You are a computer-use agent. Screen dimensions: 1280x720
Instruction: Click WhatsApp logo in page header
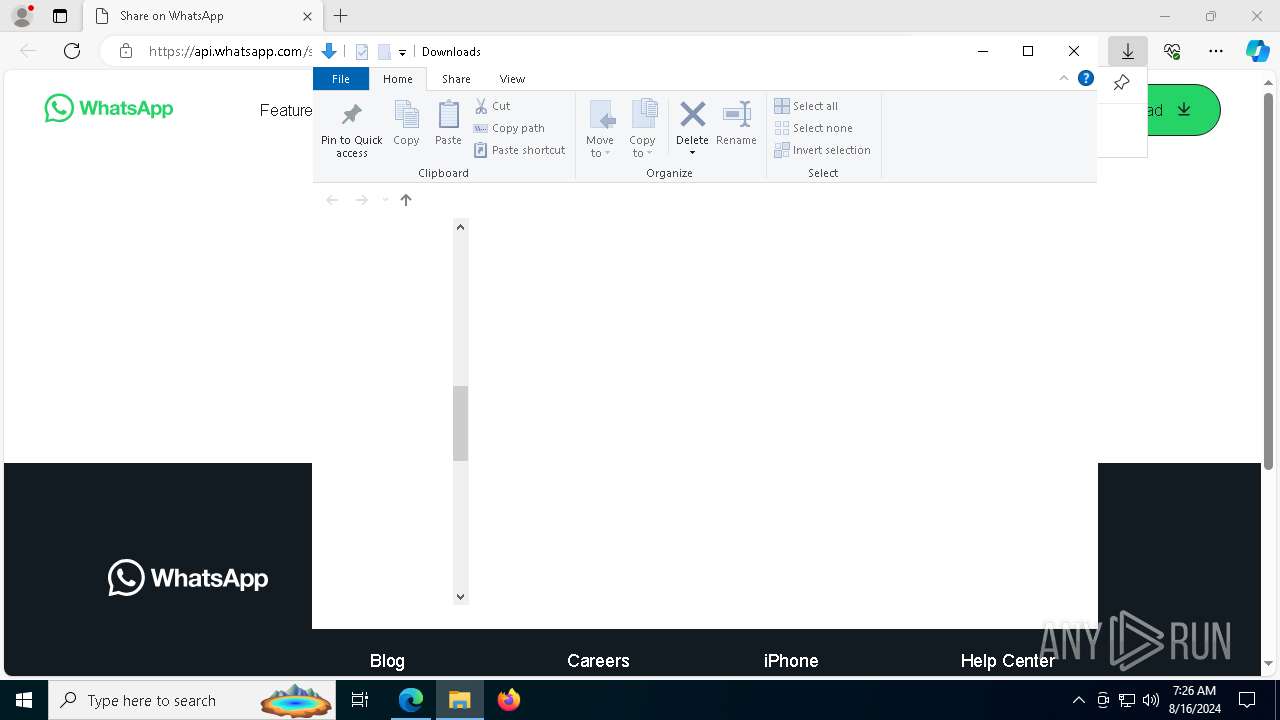point(109,109)
